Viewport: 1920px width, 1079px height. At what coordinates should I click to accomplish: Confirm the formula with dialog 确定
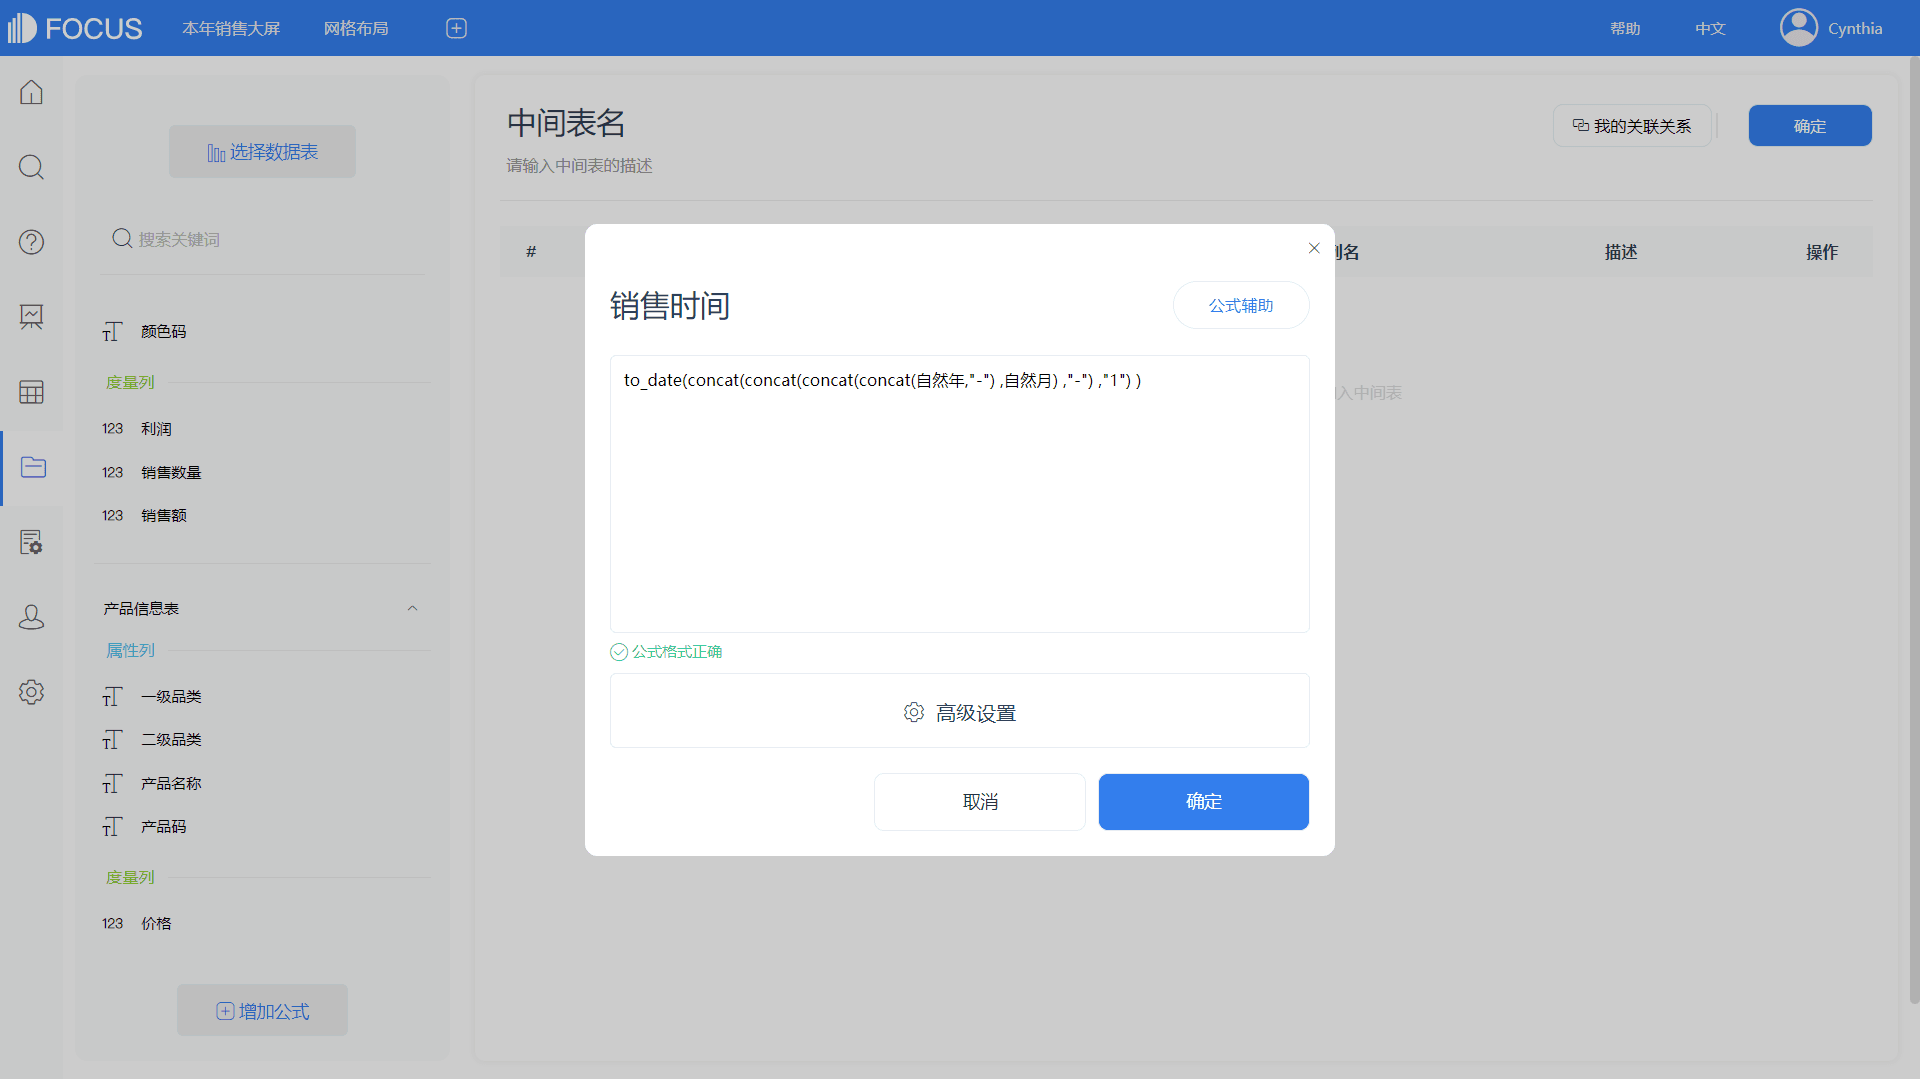pos(1204,802)
